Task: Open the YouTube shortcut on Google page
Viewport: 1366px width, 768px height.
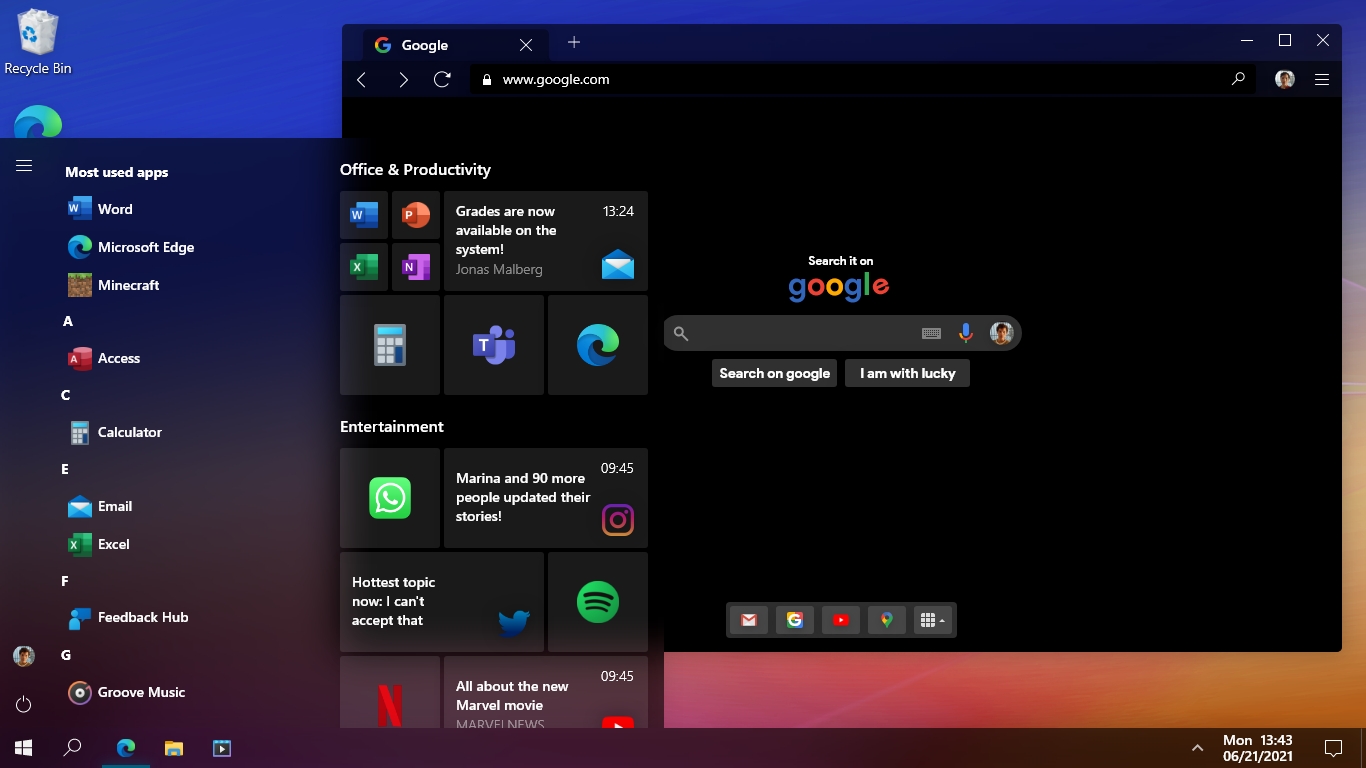Action: 841,620
